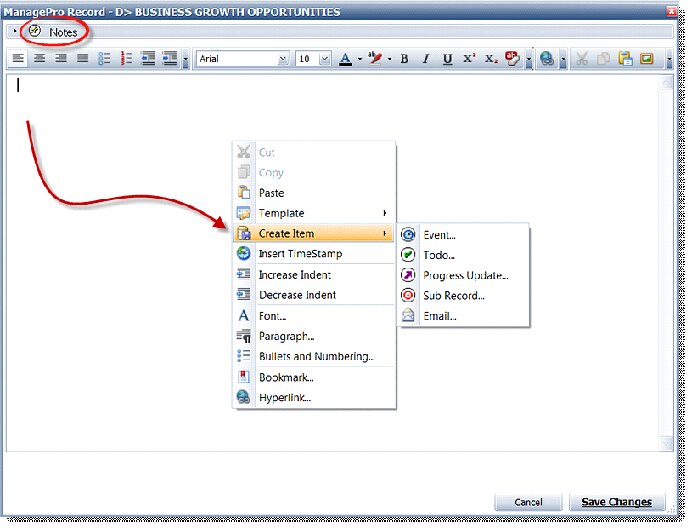
Task: Open the Arial font name dropdown
Action: pos(283,59)
